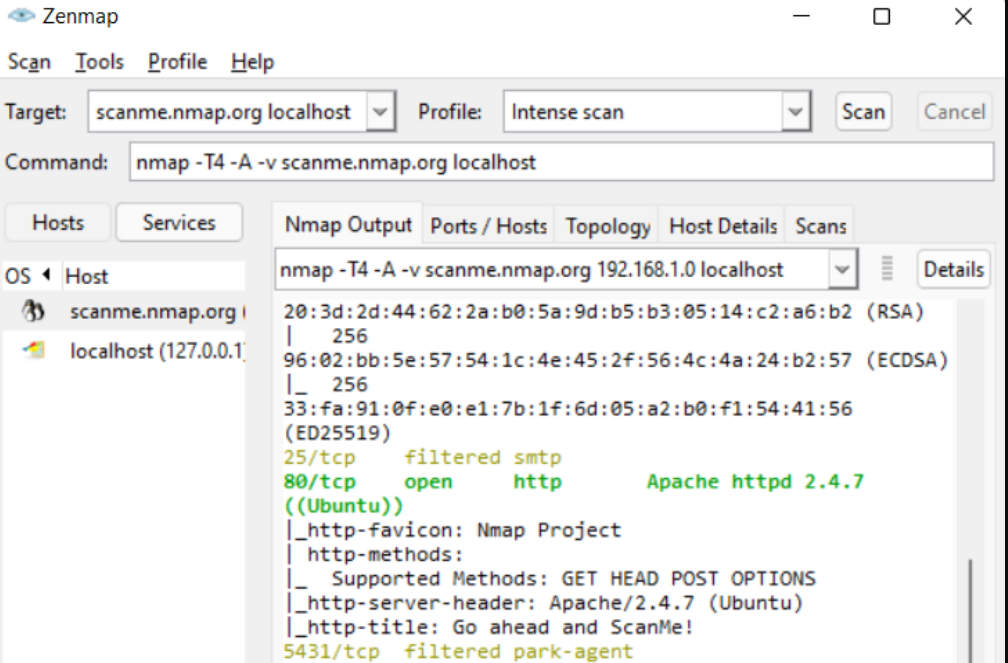Image resolution: width=1008 pixels, height=663 pixels.
Task: Click the Host column header
Action: [x=154, y=276]
